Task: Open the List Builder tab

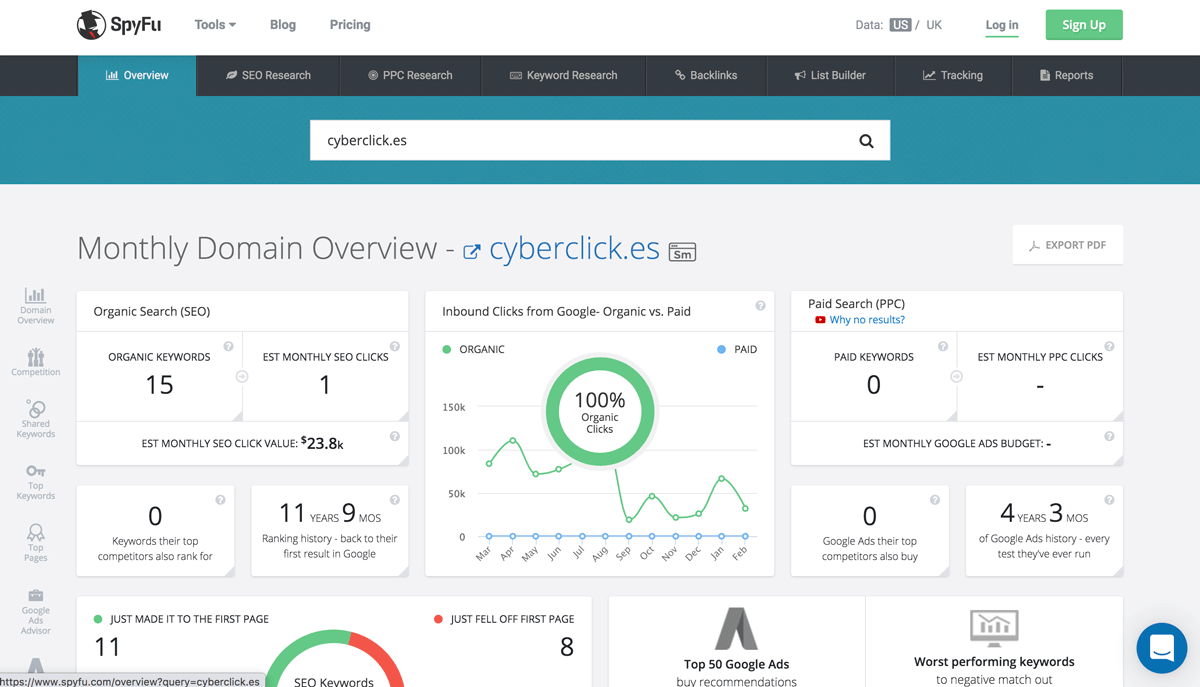Action: tap(830, 75)
